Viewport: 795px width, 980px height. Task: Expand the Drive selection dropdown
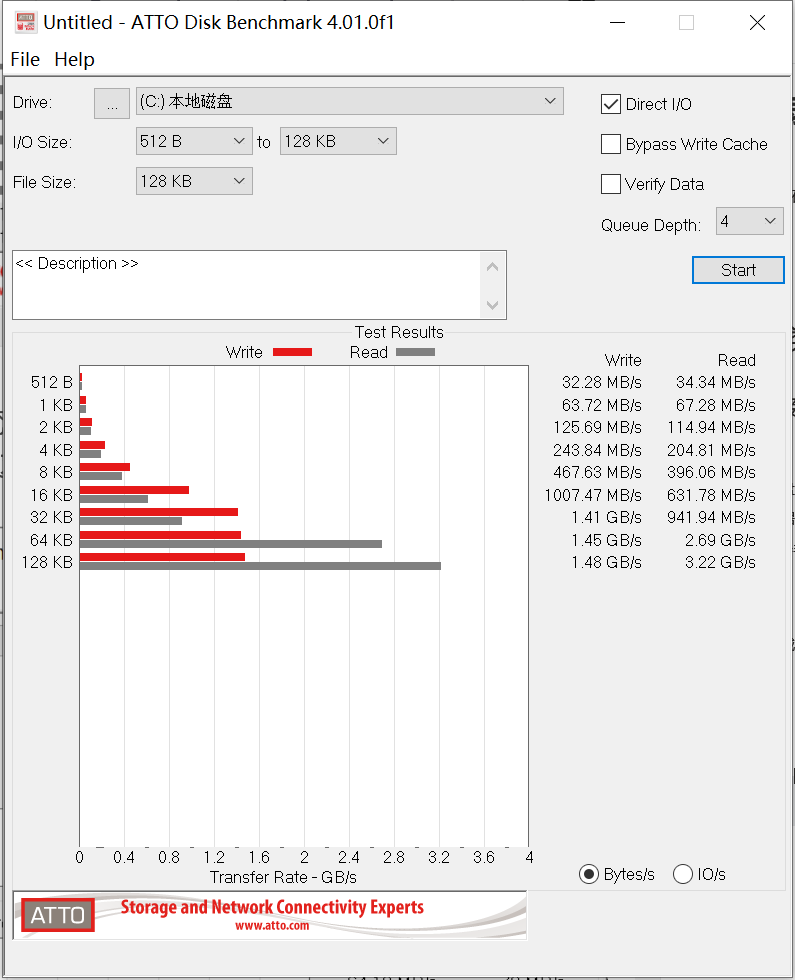(x=349, y=101)
